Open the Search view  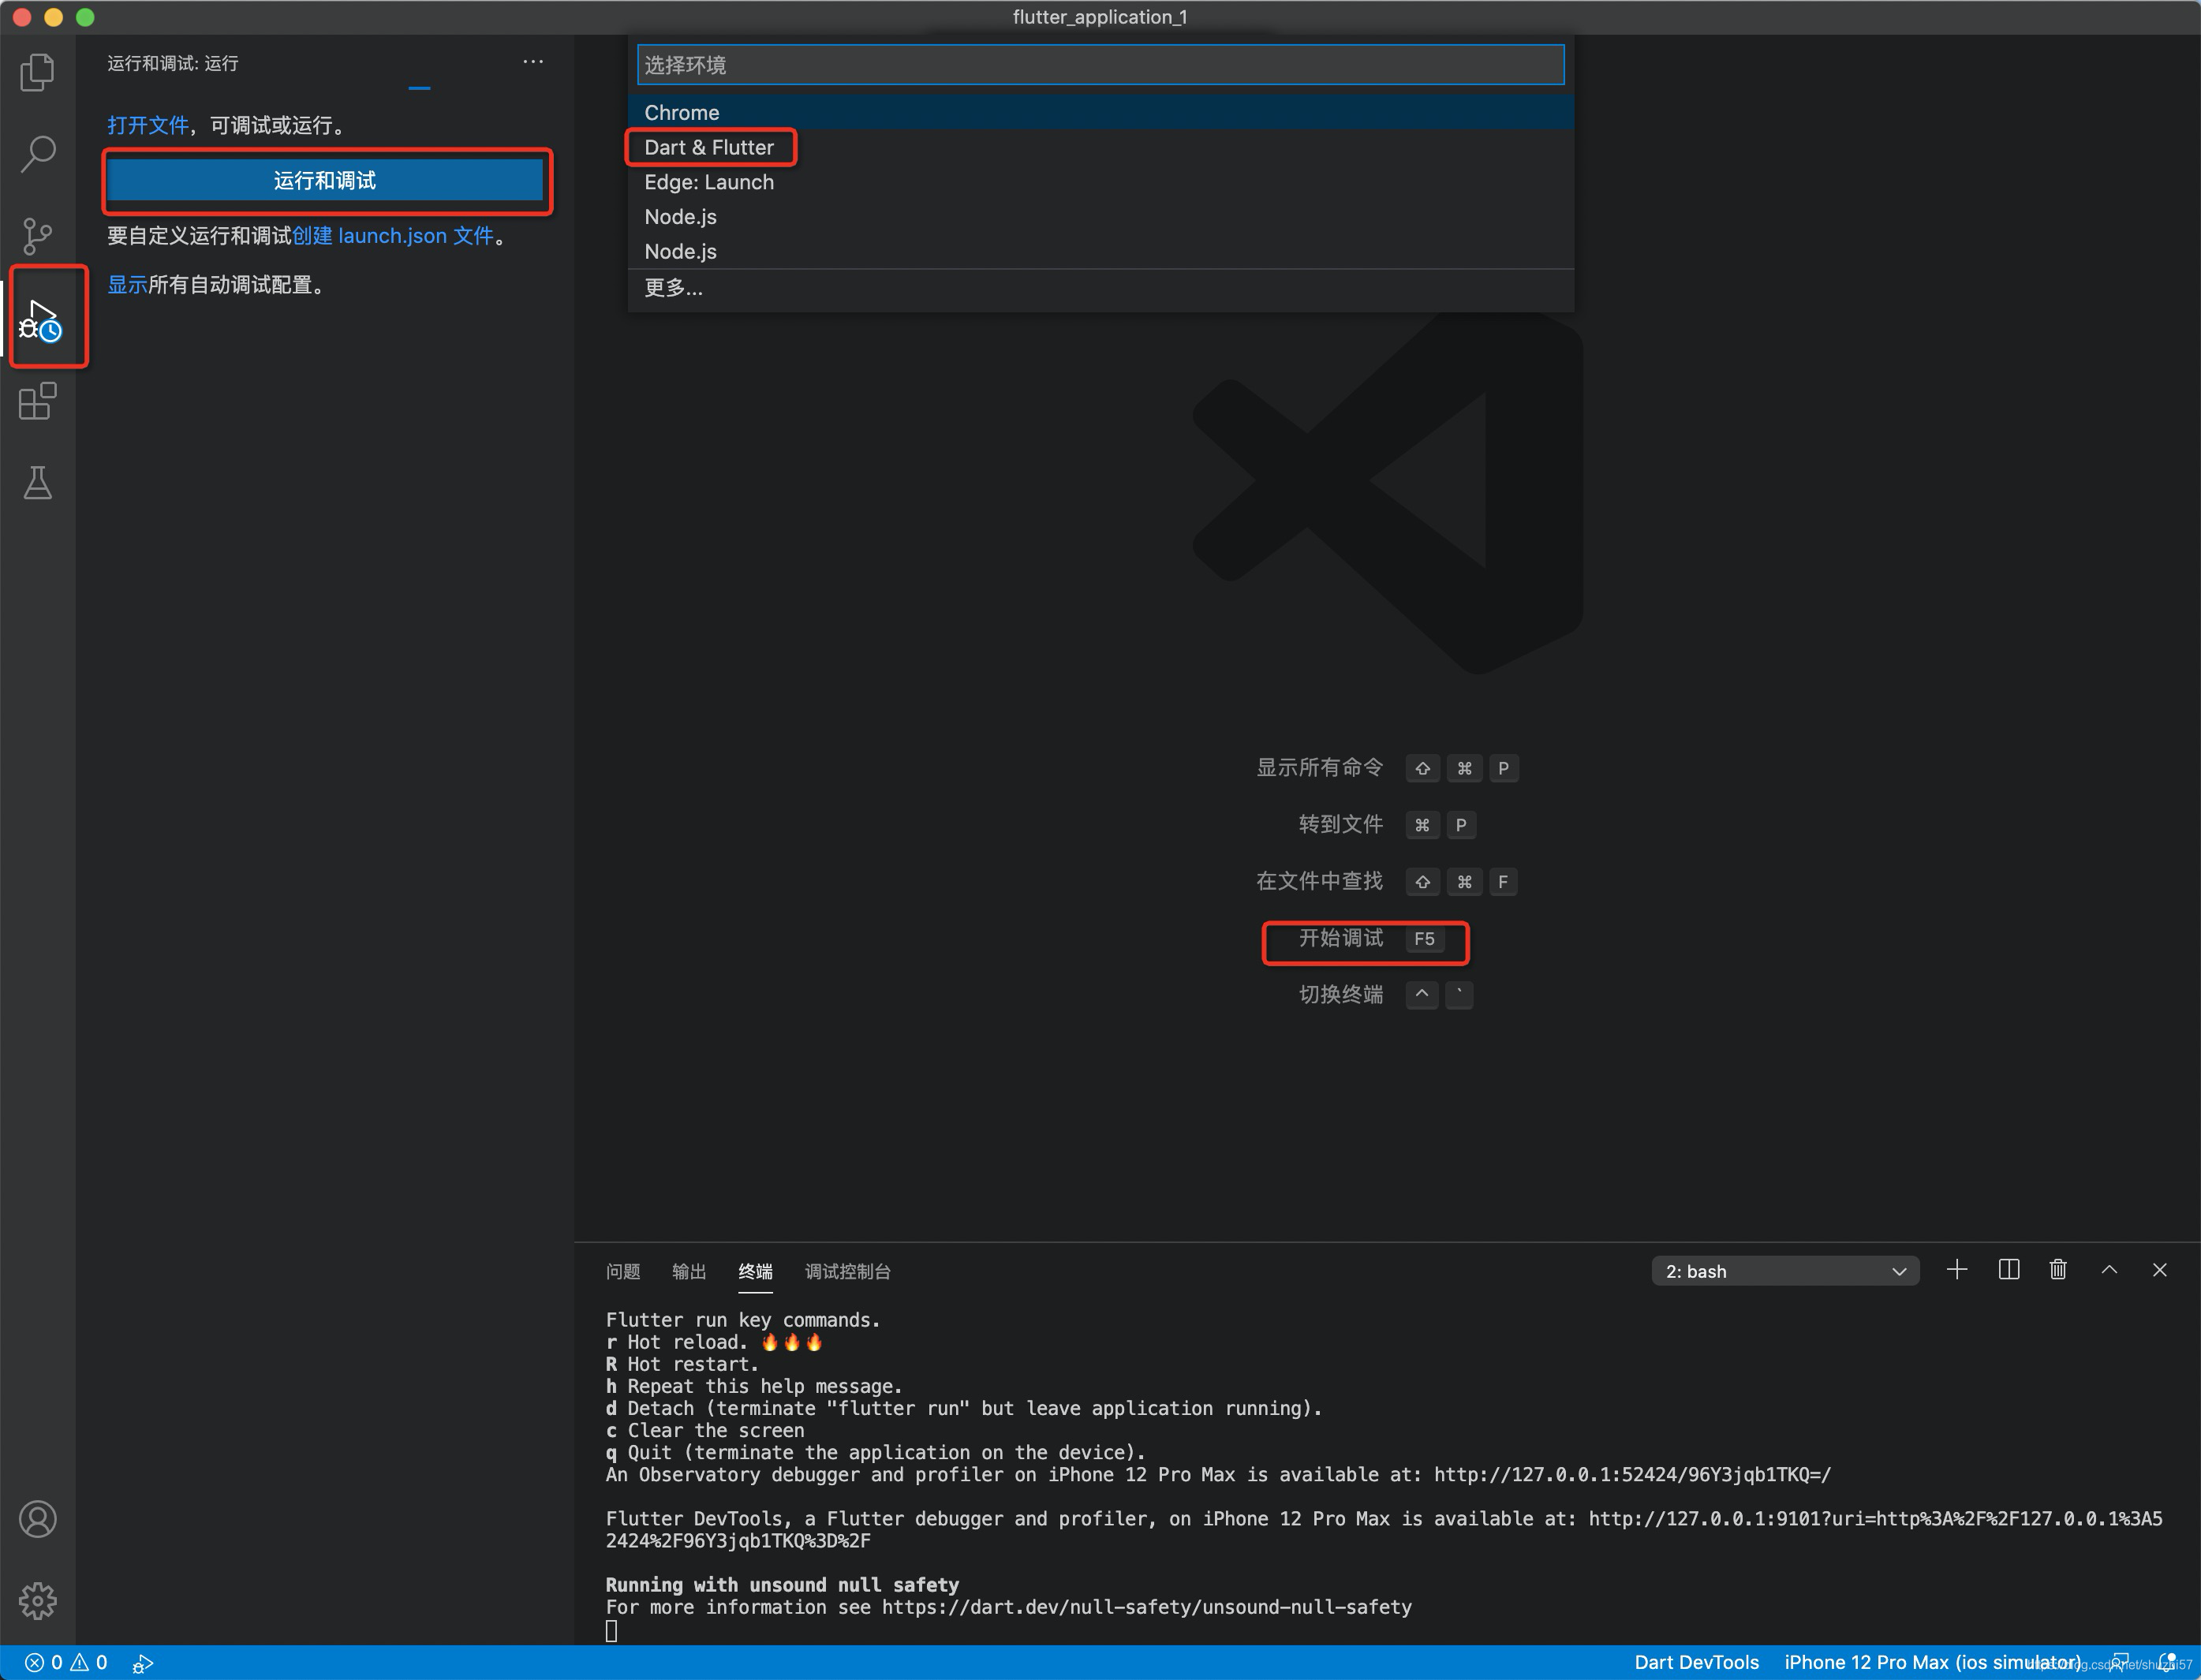(38, 154)
